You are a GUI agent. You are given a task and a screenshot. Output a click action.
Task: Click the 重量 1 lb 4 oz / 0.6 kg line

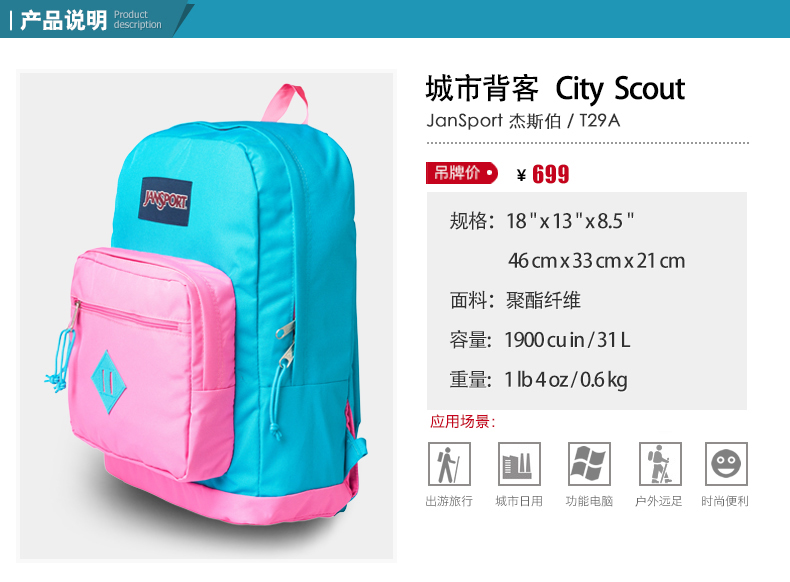pos(539,379)
